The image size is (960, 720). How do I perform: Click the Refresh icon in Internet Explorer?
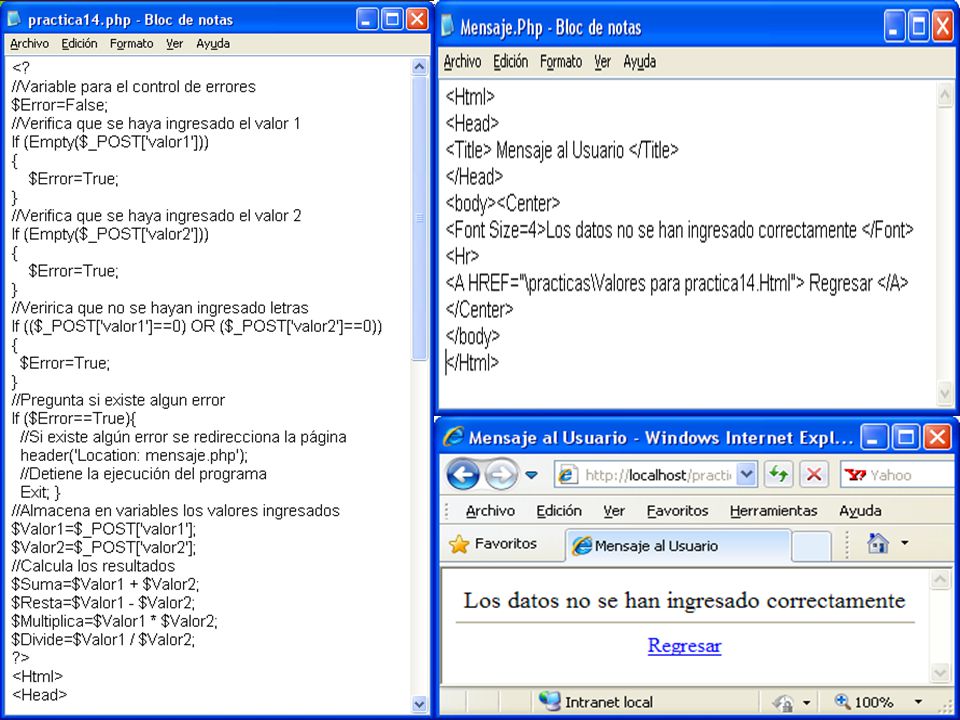(779, 474)
